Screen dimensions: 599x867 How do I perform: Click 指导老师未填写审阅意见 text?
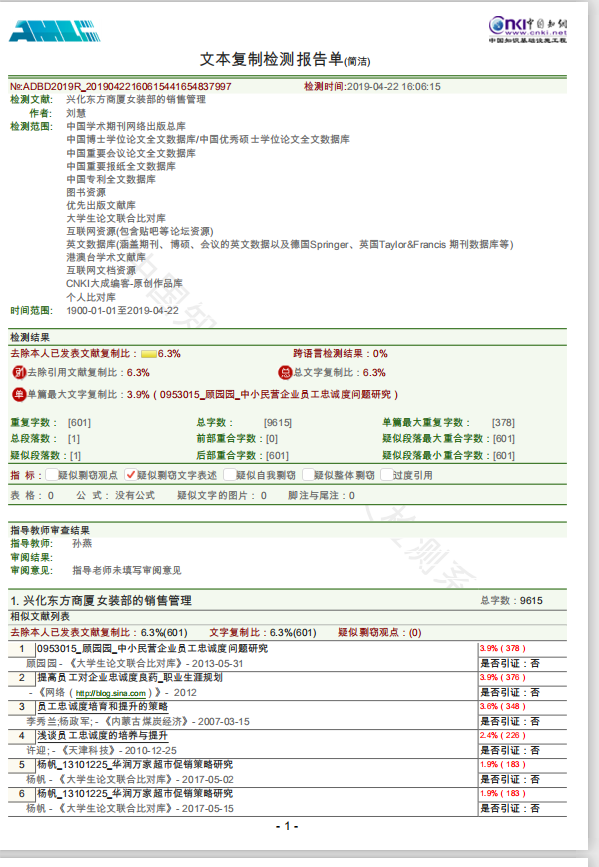pyautogui.click(x=127, y=570)
